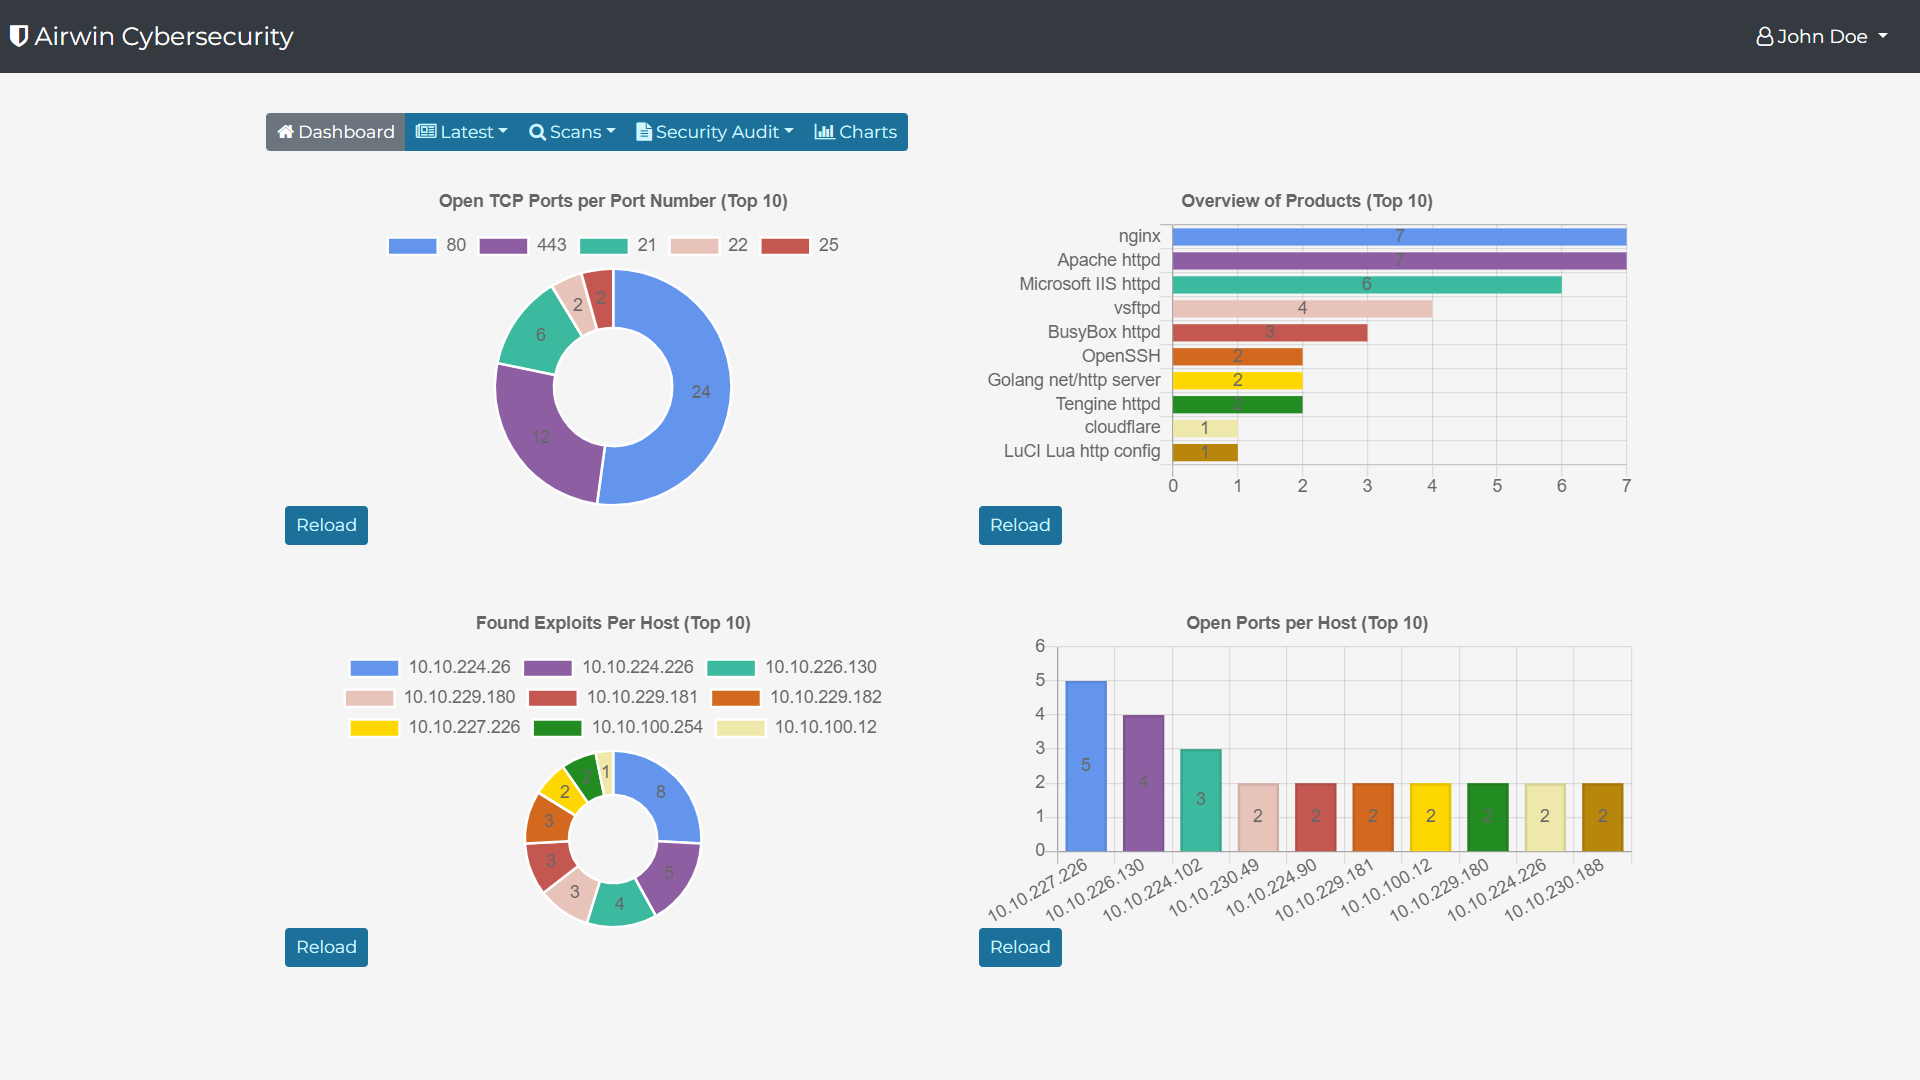This screenshot has width=1920, height=1080.
Task: Click the user profile icon beside John Doe
Action: pos(1764,37)
